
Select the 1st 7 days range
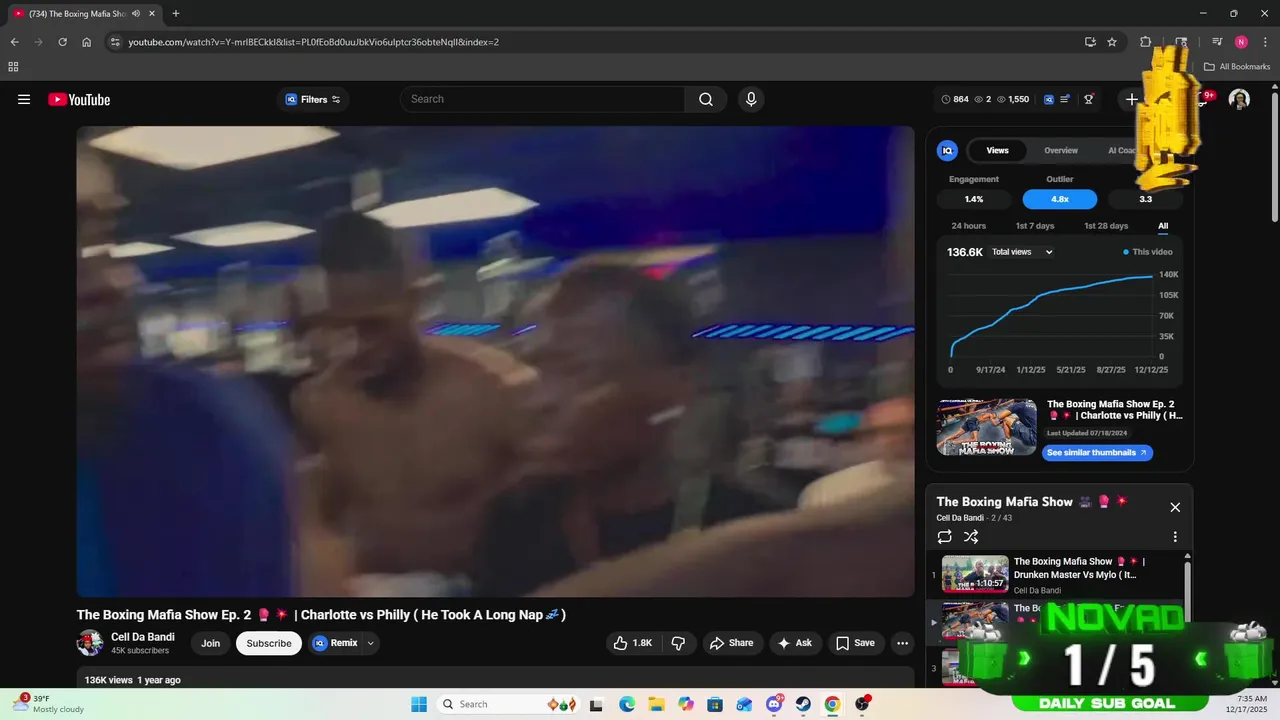click(1035, 226)
